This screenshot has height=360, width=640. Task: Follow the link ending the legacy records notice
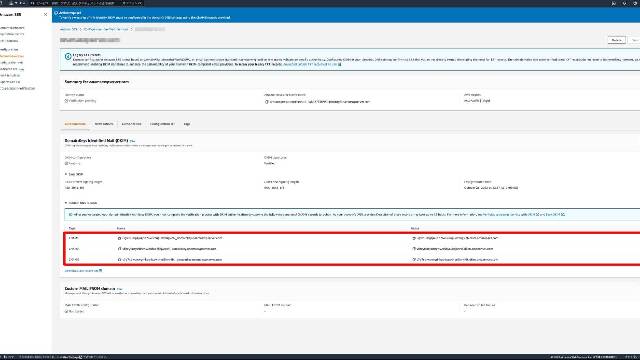(x=312, y=64)
